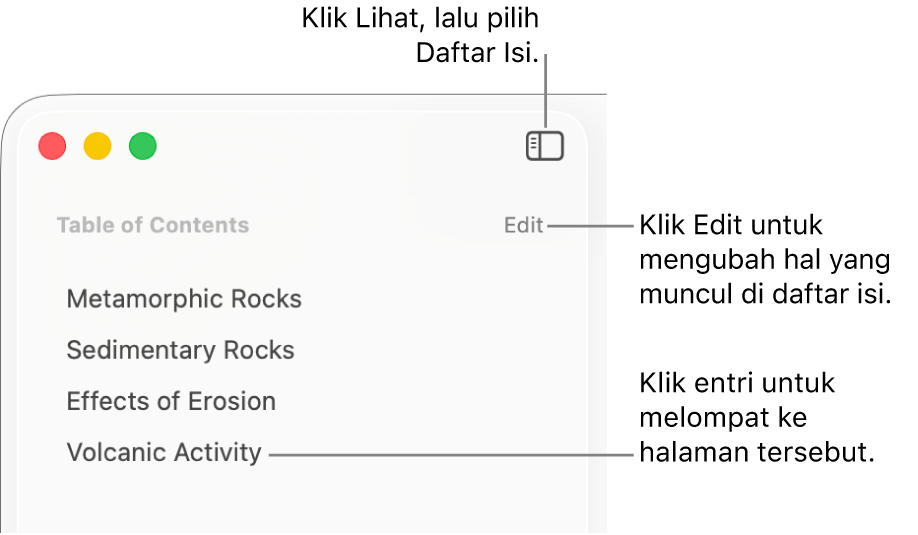Select the Metamorphic Rocks entry
The width and height of the screenshot is (918, 535).
point(184,299)
